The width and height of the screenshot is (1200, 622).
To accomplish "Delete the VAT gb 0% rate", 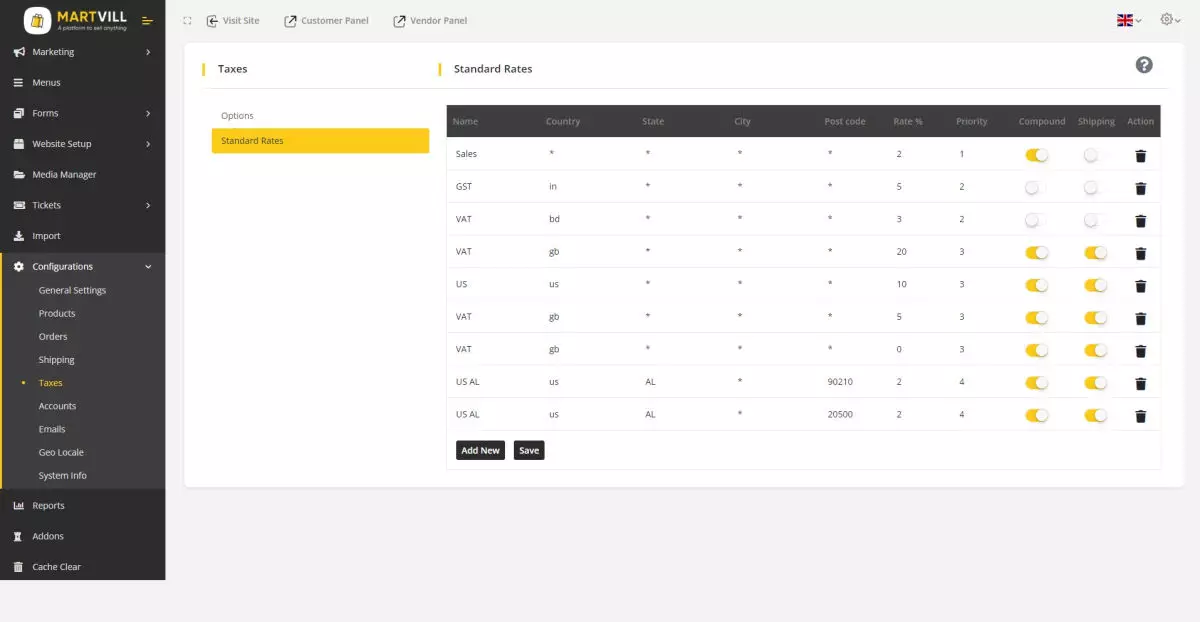I will pos(1140,351).
